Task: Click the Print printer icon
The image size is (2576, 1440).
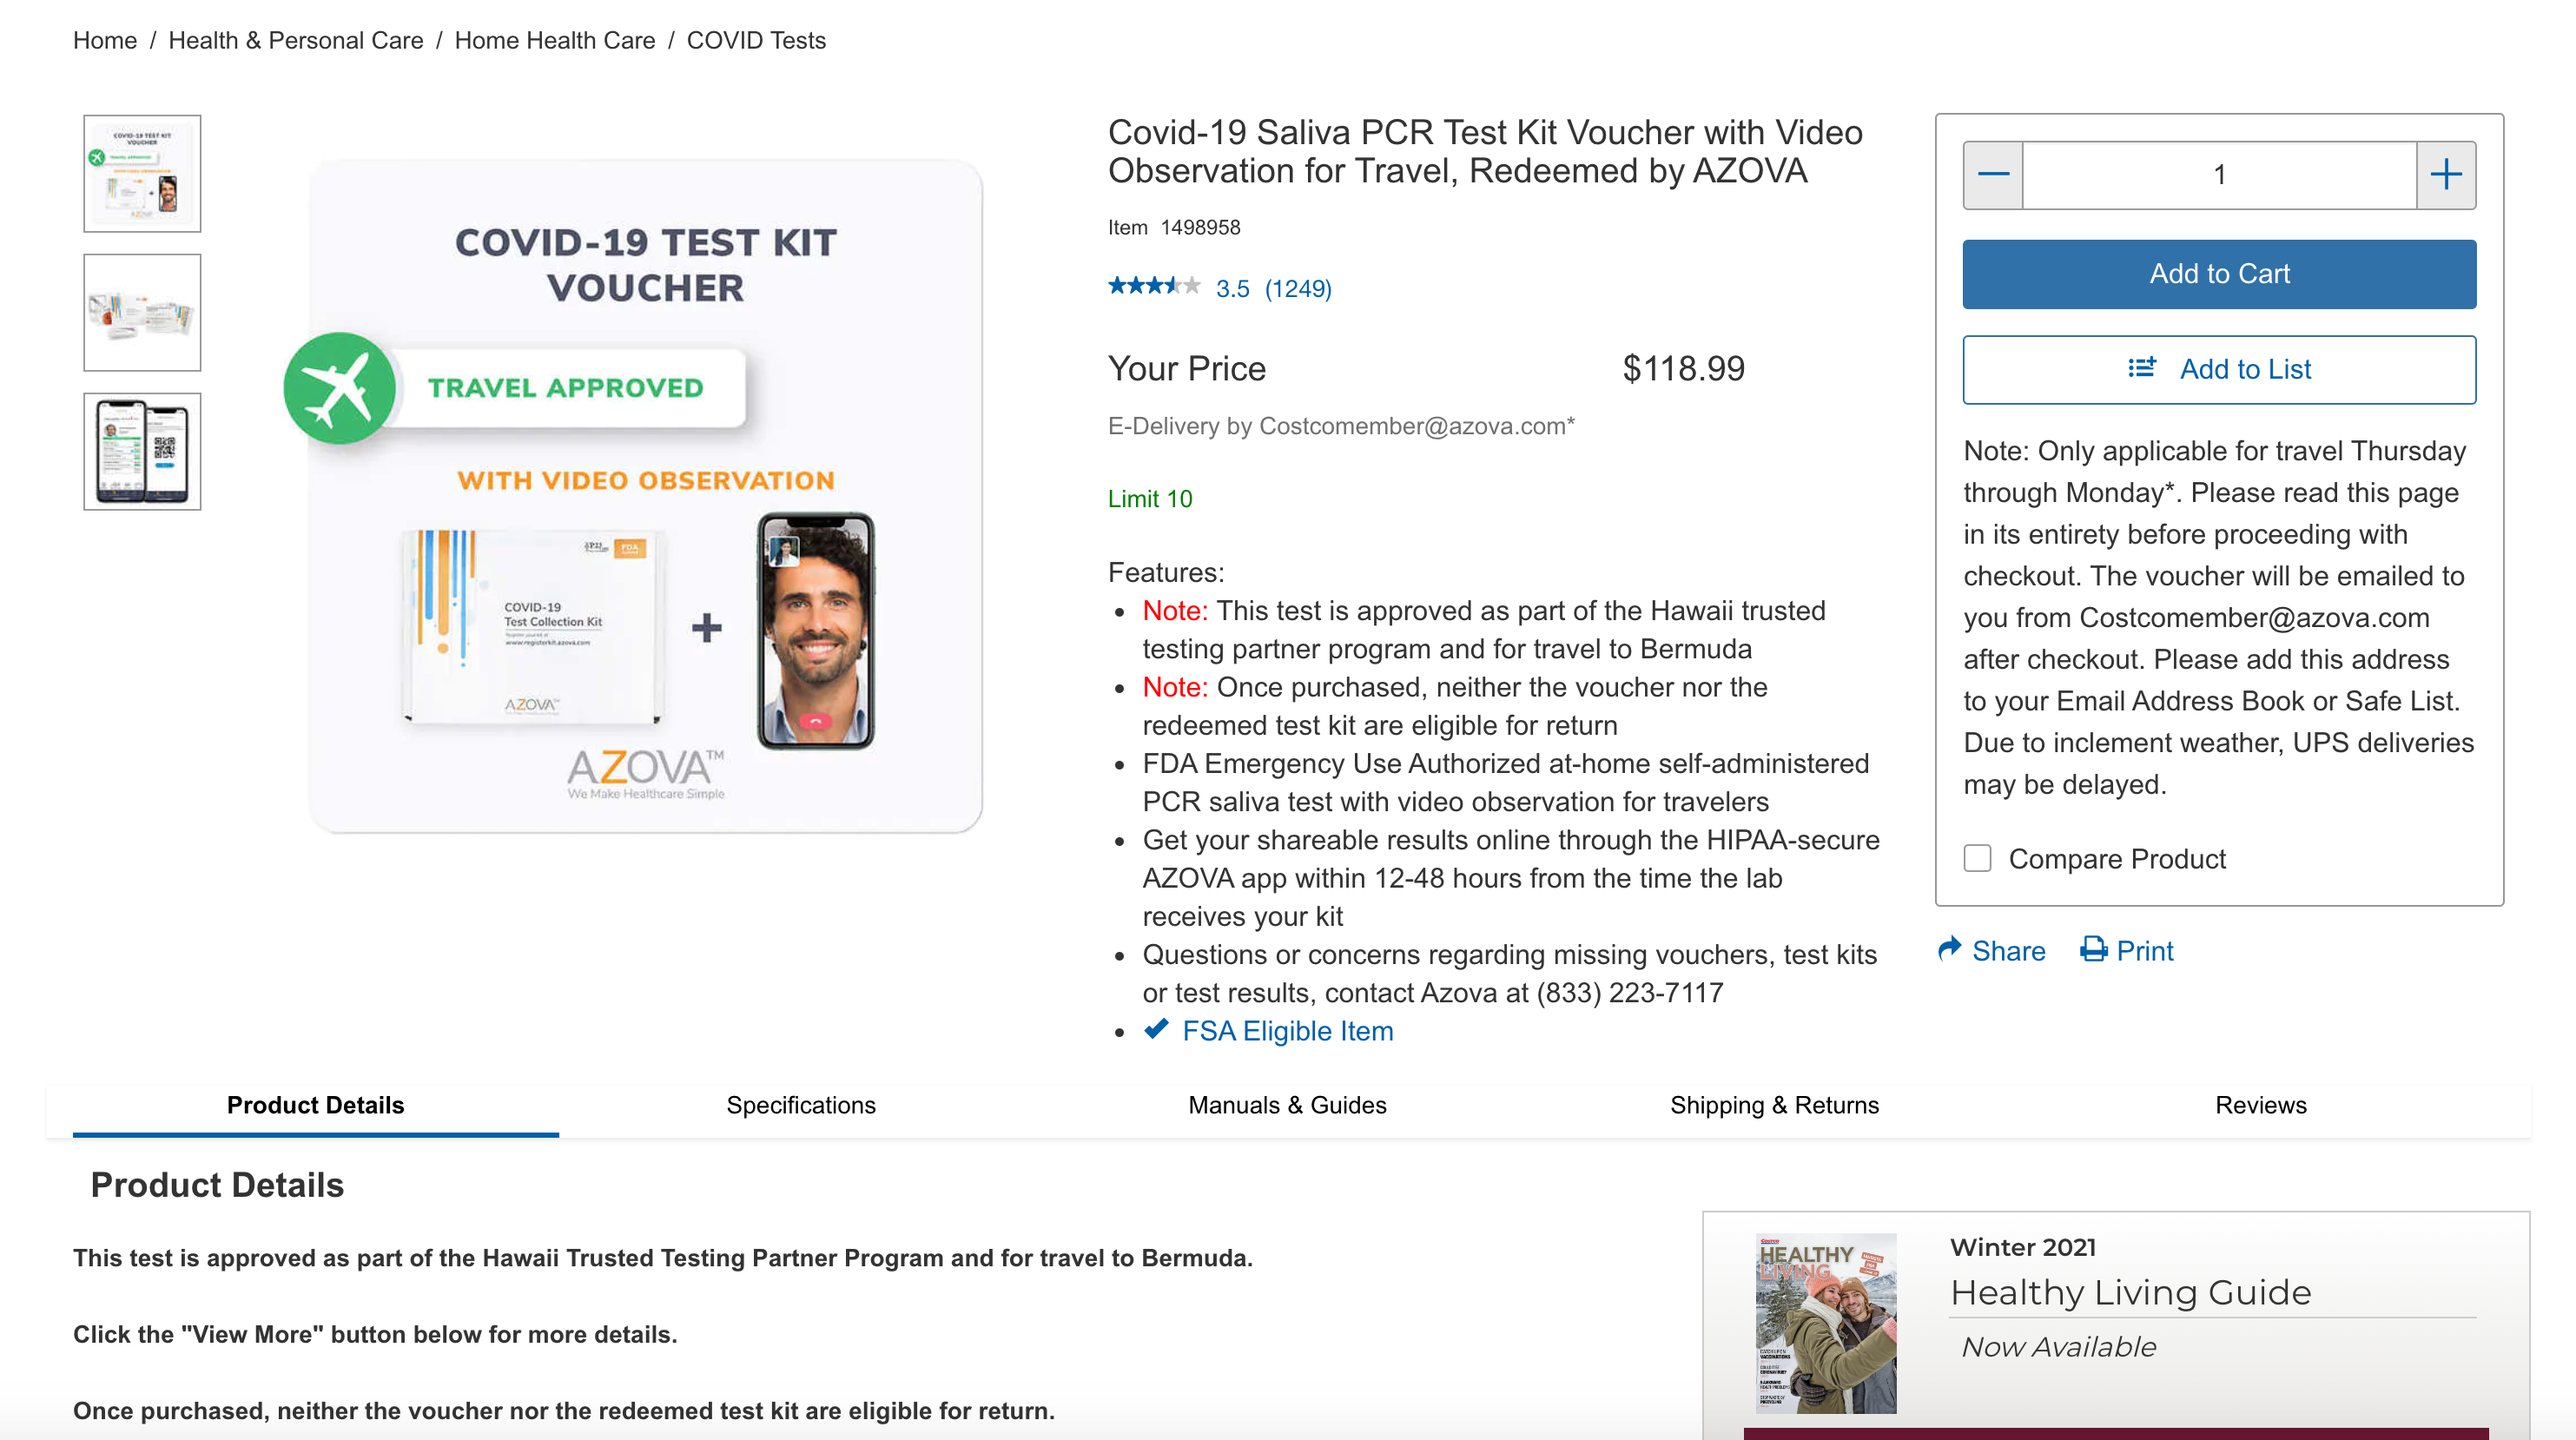Action: 2093,949
